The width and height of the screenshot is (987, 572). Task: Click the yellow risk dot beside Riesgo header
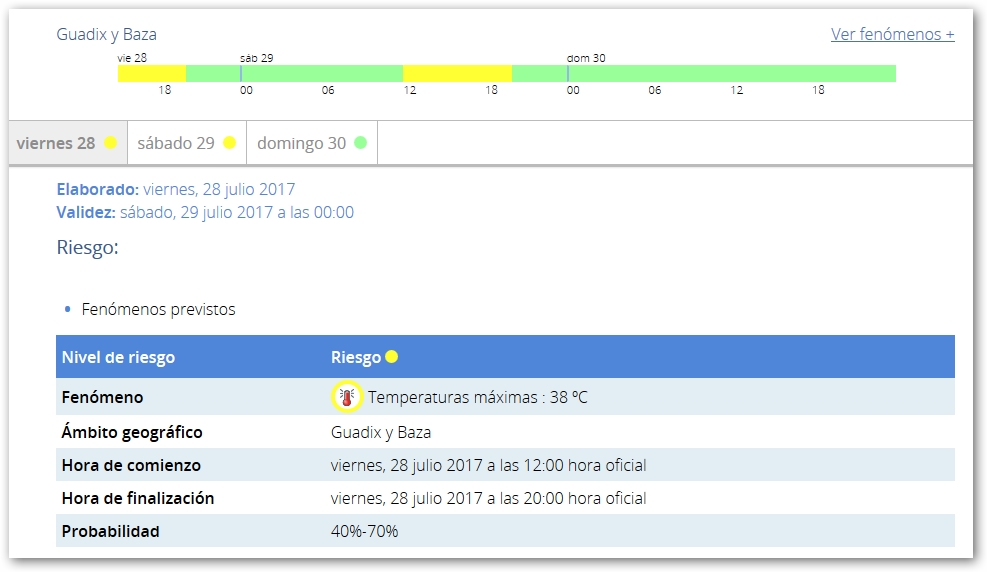pyautogui.click(x=392, y=357)
